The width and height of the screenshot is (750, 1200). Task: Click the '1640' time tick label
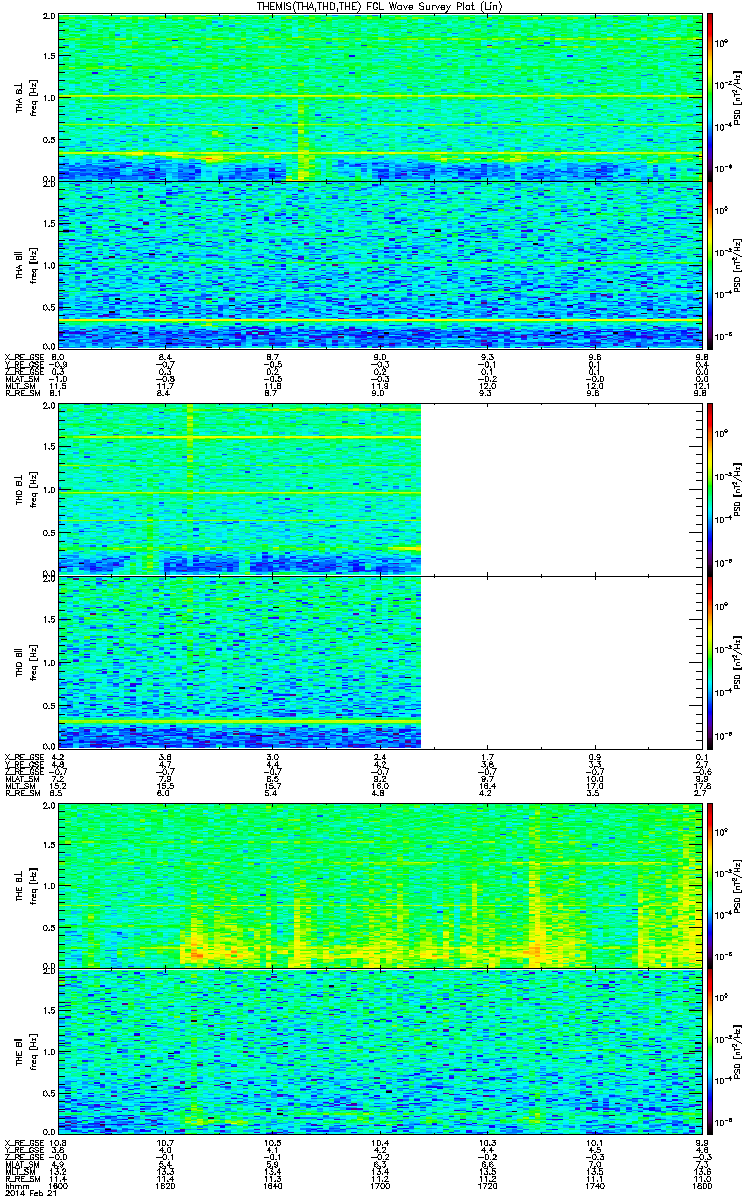point(272,1187)
